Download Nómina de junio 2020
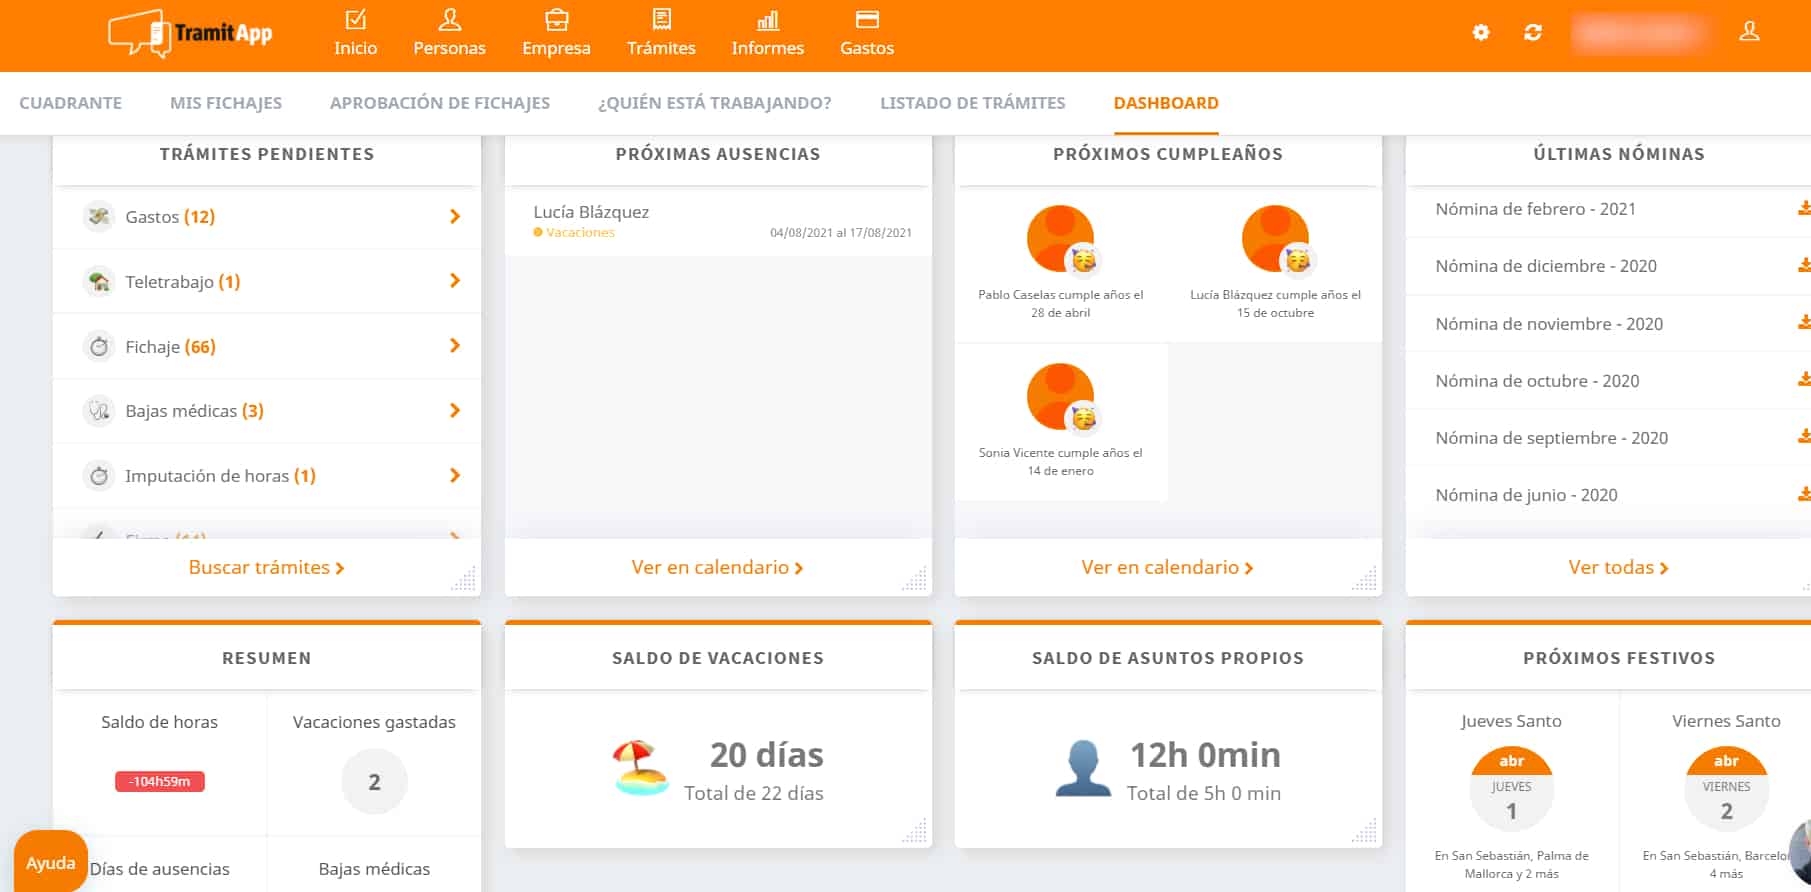 pos(1803,494)
